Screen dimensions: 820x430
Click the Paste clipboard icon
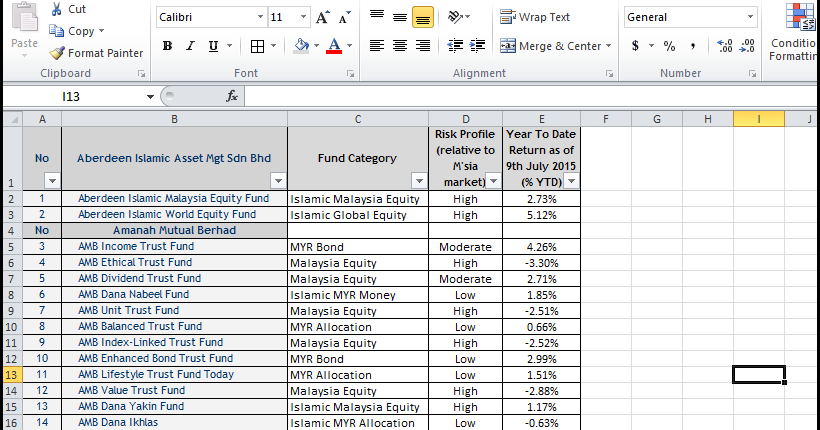point(25,18)
